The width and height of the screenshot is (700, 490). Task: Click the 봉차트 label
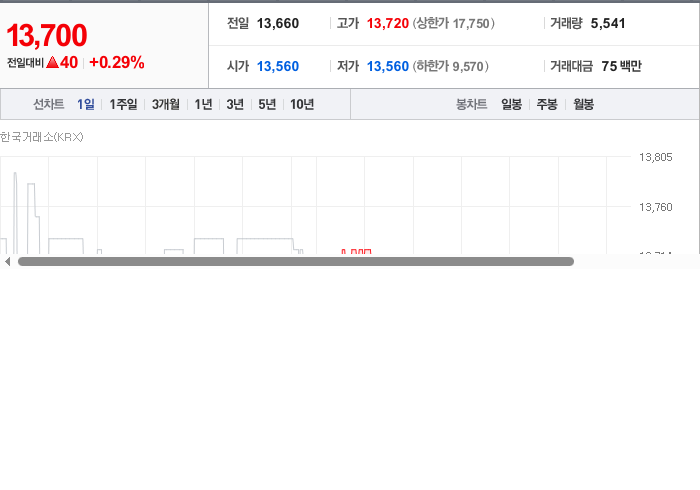pyautogui.click(x=471, y=104)
